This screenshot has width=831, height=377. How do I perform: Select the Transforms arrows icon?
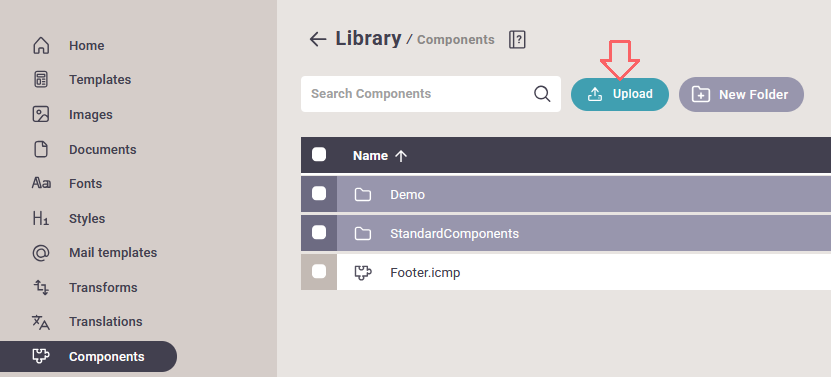coord(41,287)
